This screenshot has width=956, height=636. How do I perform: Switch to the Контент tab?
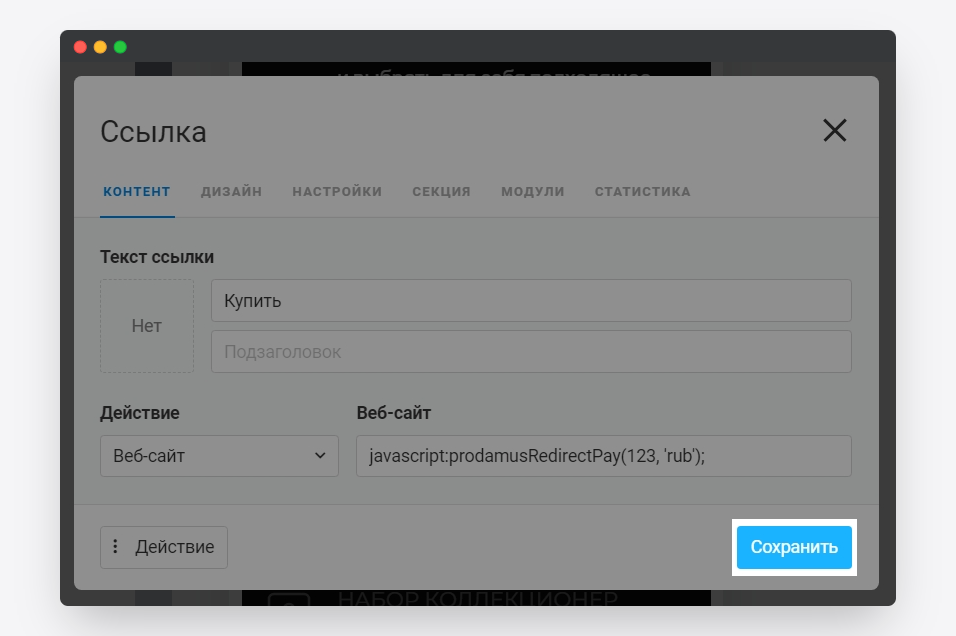(x=137, y=192)
